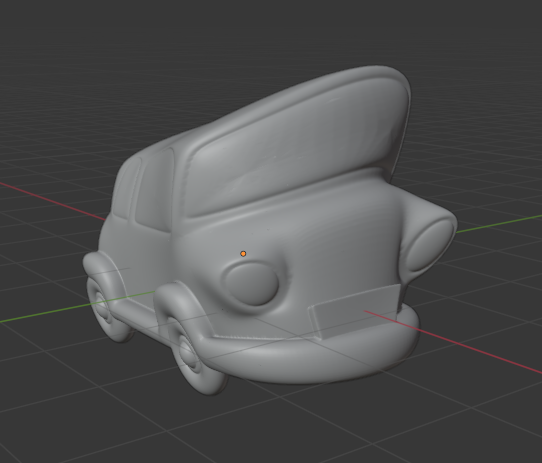This screenshot has width=542, height=463.
Task: Click the car model's round front headlight
Action: point(251,283)
